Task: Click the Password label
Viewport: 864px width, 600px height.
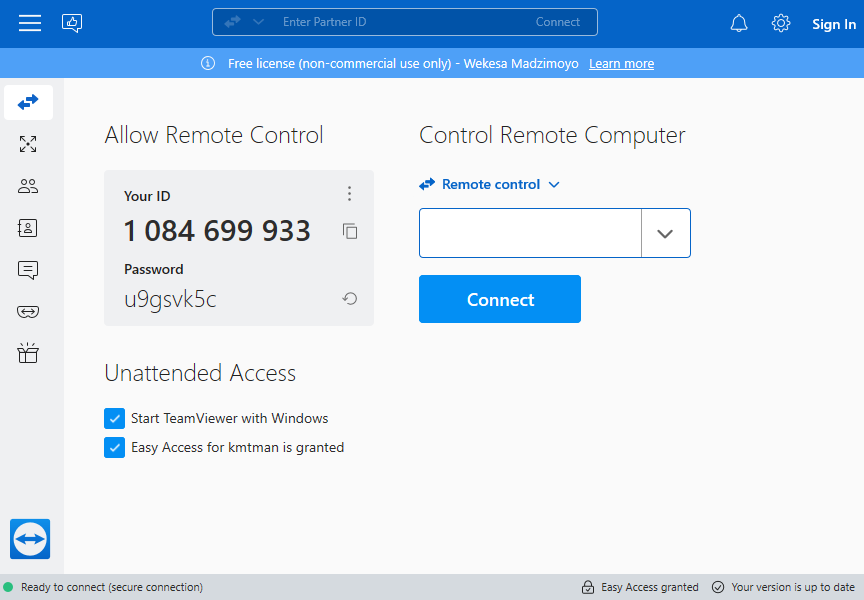Action: [154, 269]
